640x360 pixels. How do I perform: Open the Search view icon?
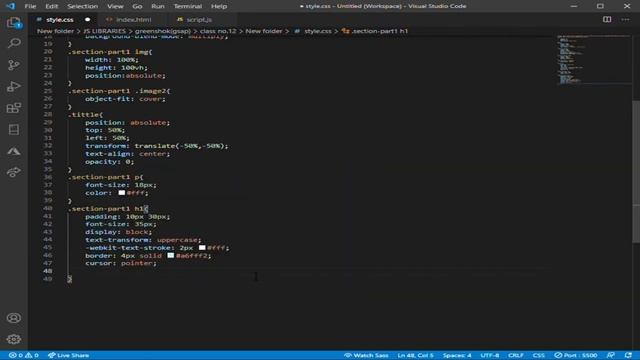[13, 43]
